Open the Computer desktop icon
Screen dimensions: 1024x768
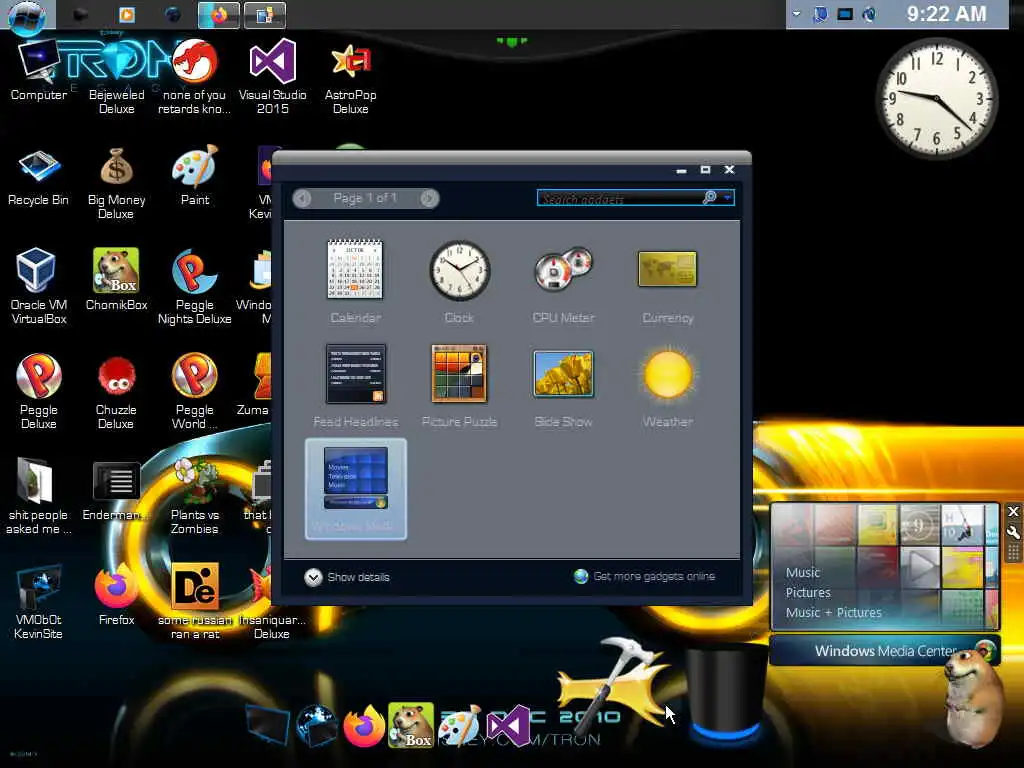[39, 71]
